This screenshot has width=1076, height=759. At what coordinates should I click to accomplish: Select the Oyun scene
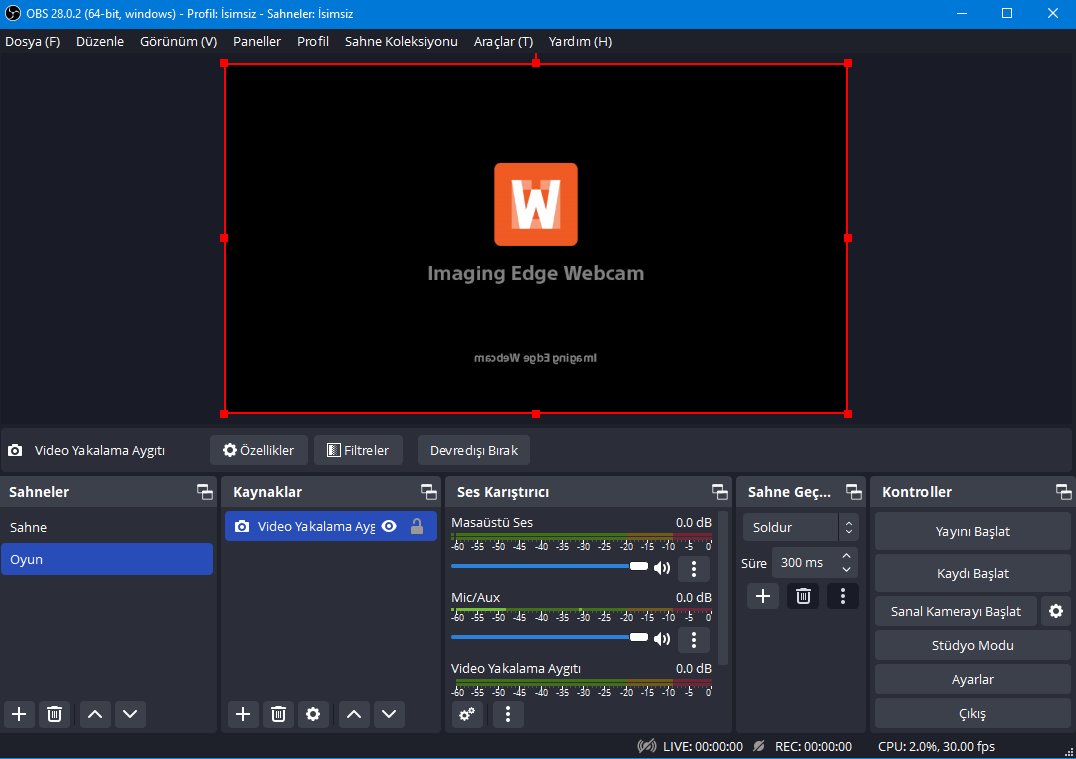[x=107, y=559]
